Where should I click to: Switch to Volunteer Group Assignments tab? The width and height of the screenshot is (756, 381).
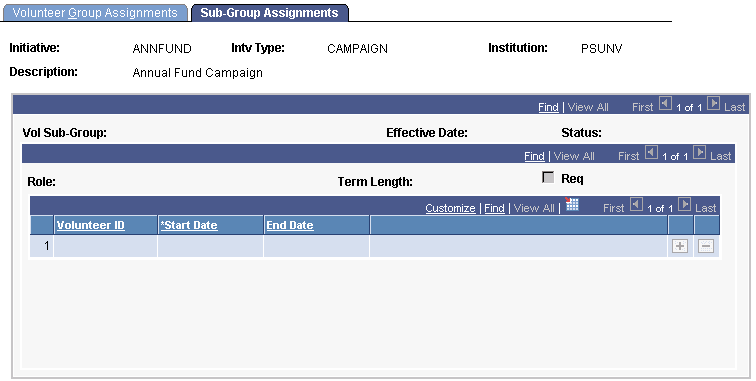tap(95, 13)
